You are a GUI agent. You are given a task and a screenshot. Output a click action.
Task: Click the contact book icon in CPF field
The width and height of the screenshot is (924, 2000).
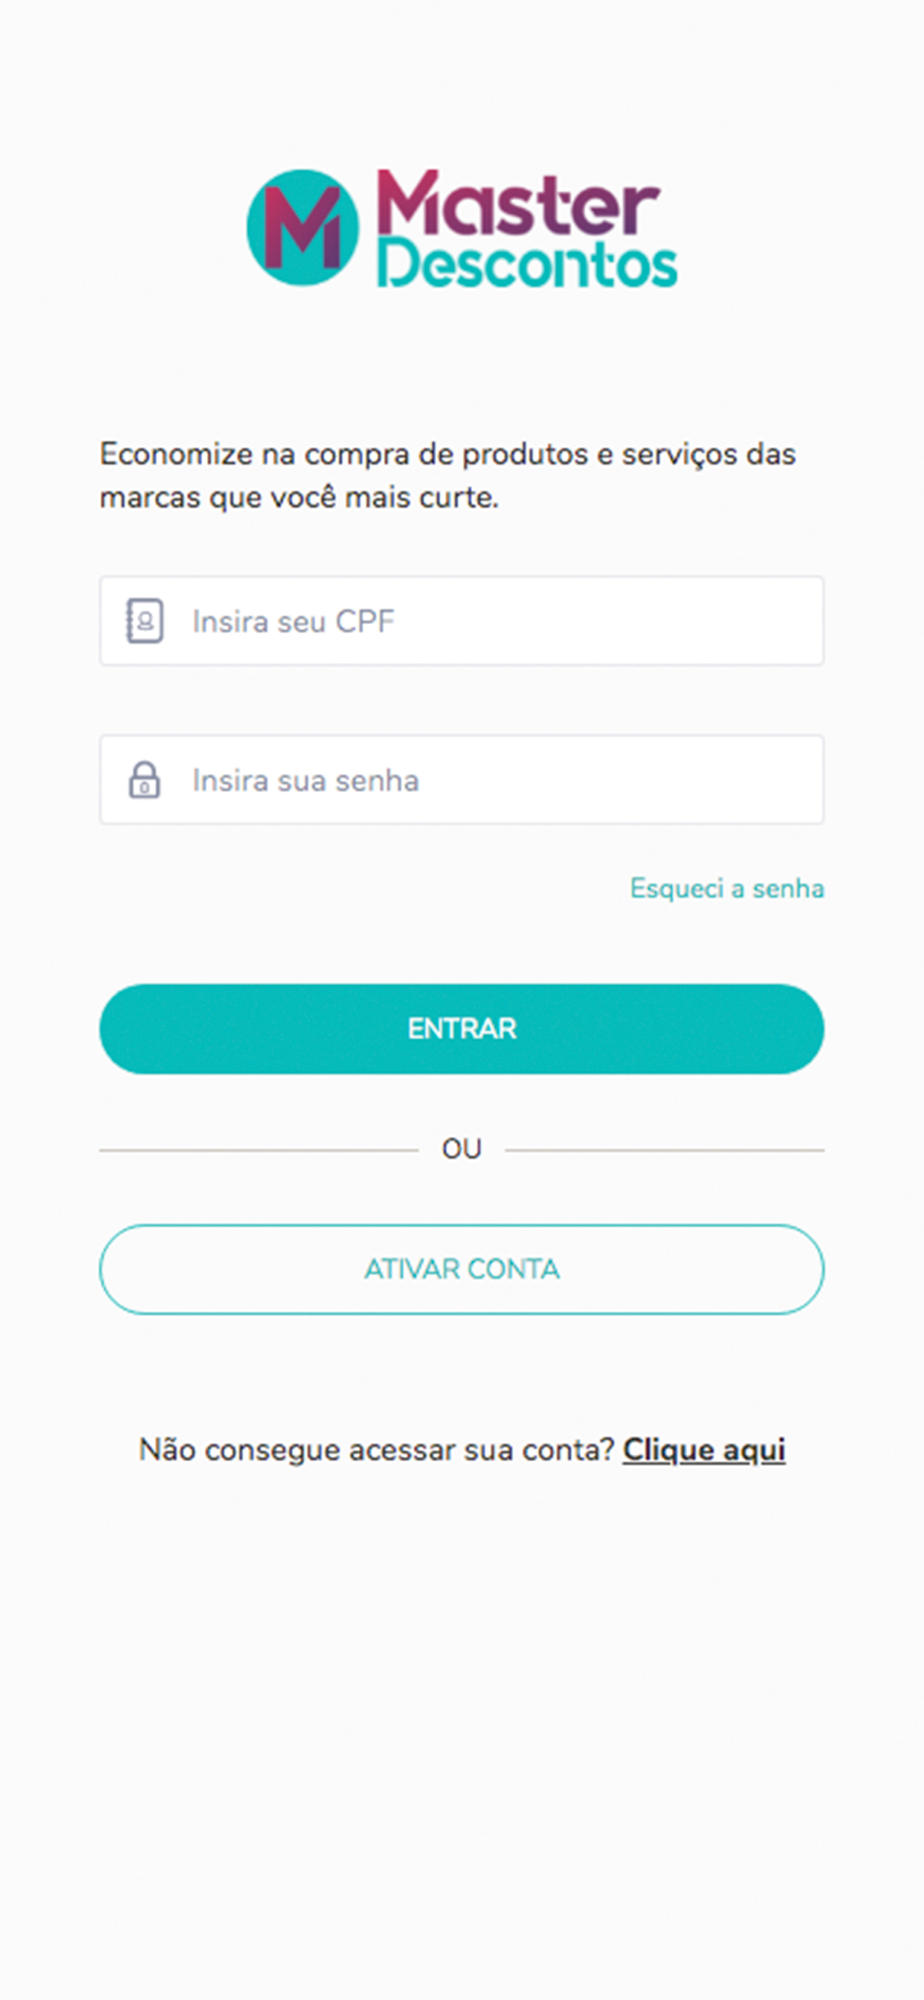coord(144,621)
